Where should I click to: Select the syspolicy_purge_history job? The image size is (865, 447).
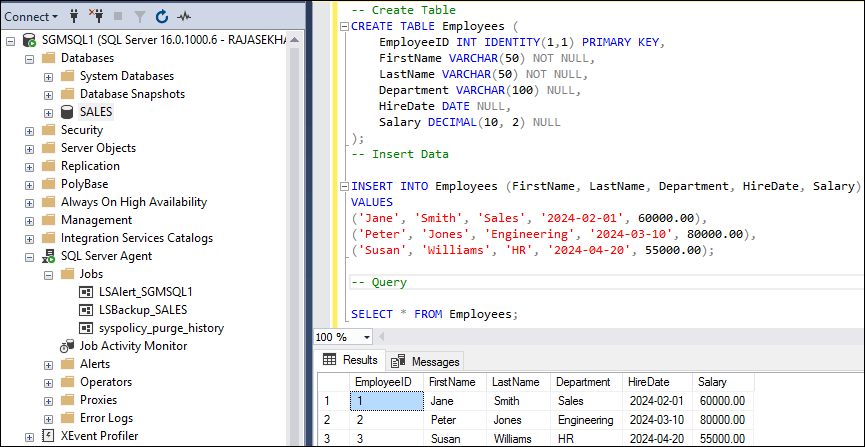160,328
